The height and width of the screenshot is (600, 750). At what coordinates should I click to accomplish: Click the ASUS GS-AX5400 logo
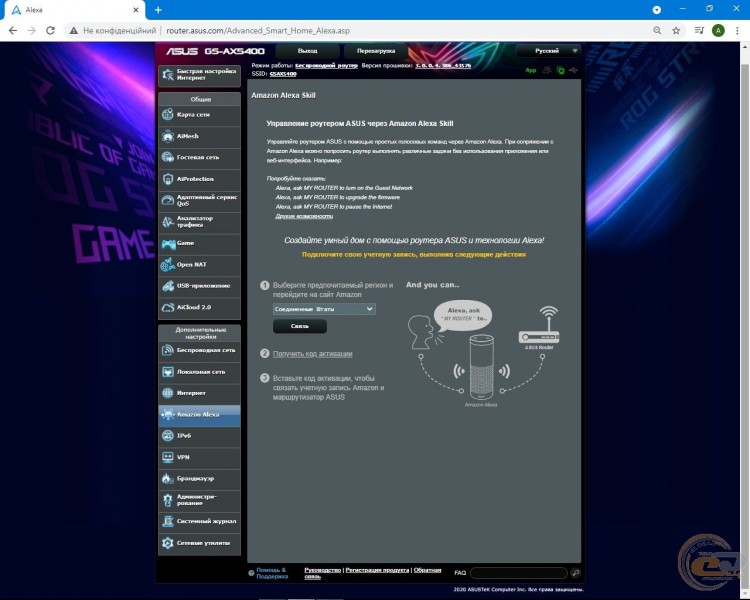point(215,51)
